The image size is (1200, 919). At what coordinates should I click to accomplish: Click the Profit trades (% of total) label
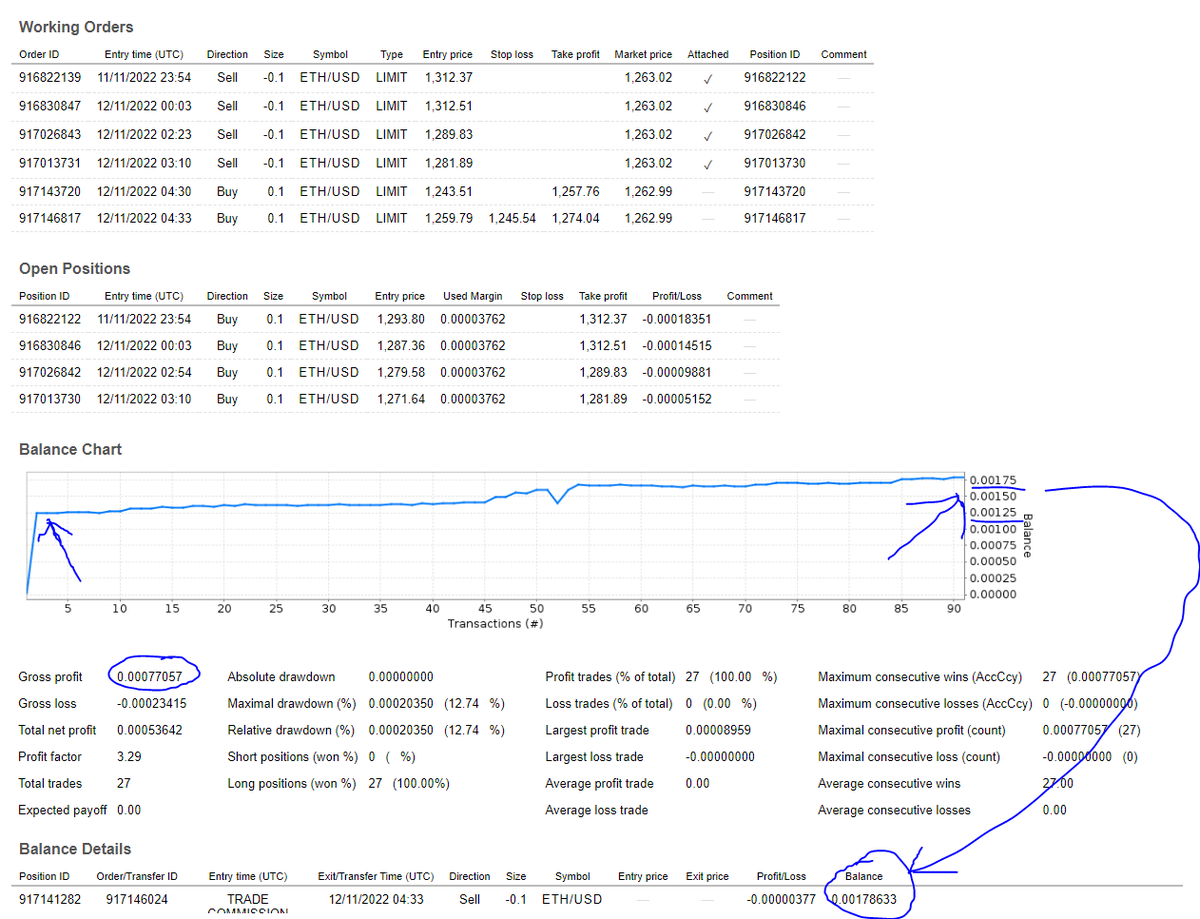(x=610, y=677)
